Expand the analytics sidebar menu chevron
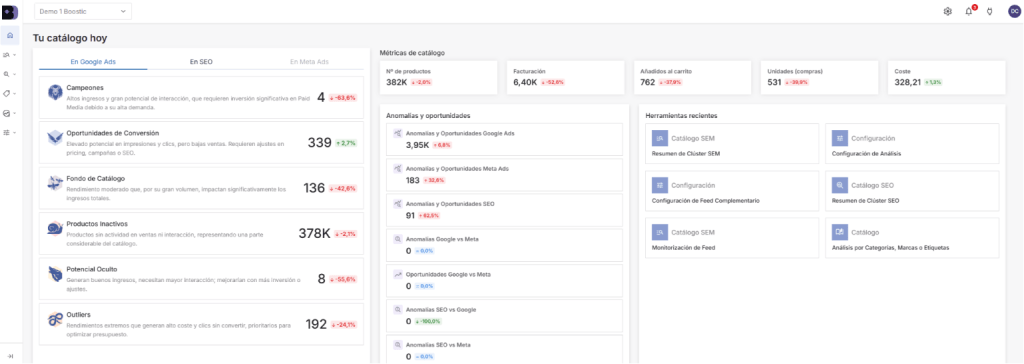The height and width of the screenshot is (364, 1024). [14, 113]
